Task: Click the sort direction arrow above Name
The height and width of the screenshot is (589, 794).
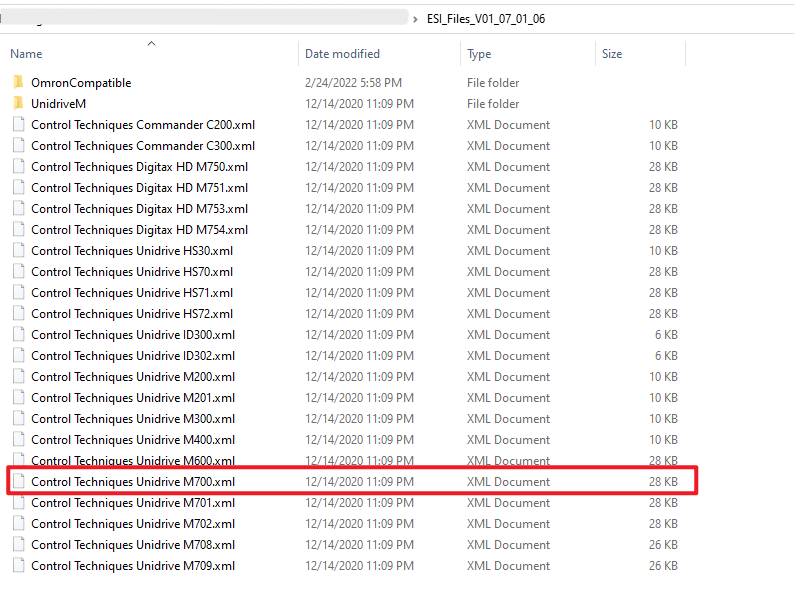Action: (x=151, y=44)
